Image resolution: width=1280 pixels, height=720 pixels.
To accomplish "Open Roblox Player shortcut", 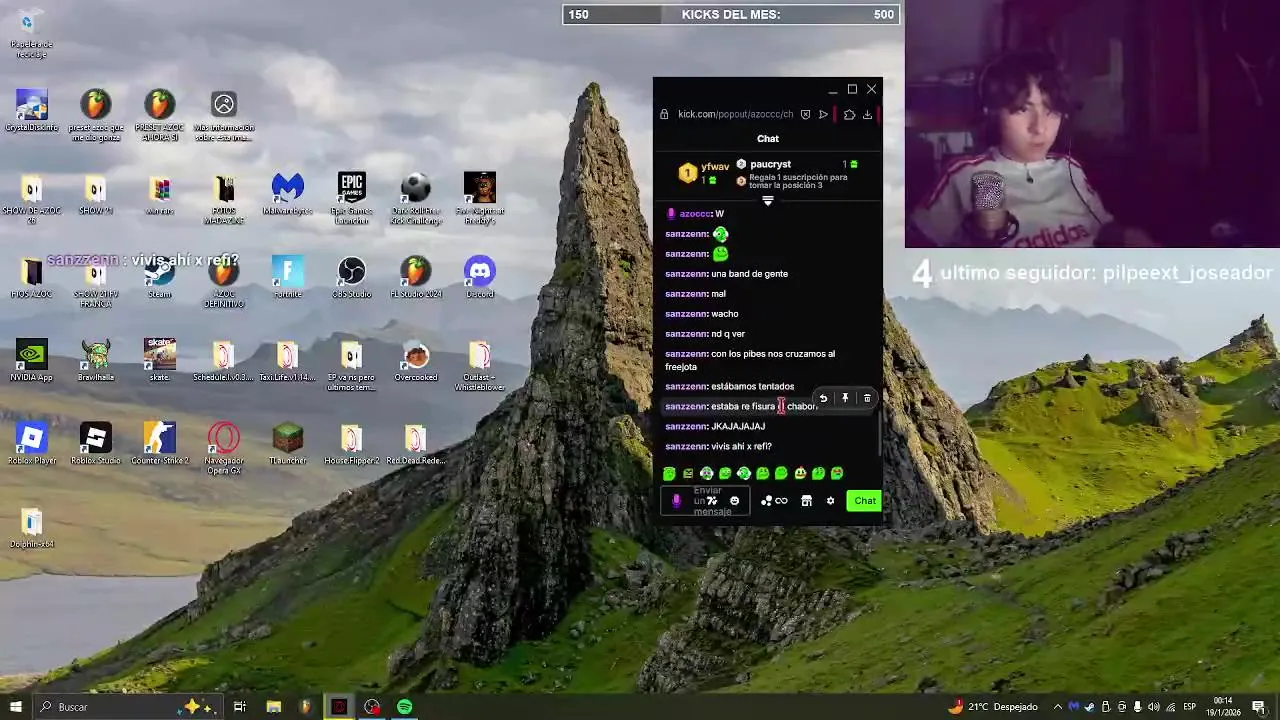I will 31,443.
